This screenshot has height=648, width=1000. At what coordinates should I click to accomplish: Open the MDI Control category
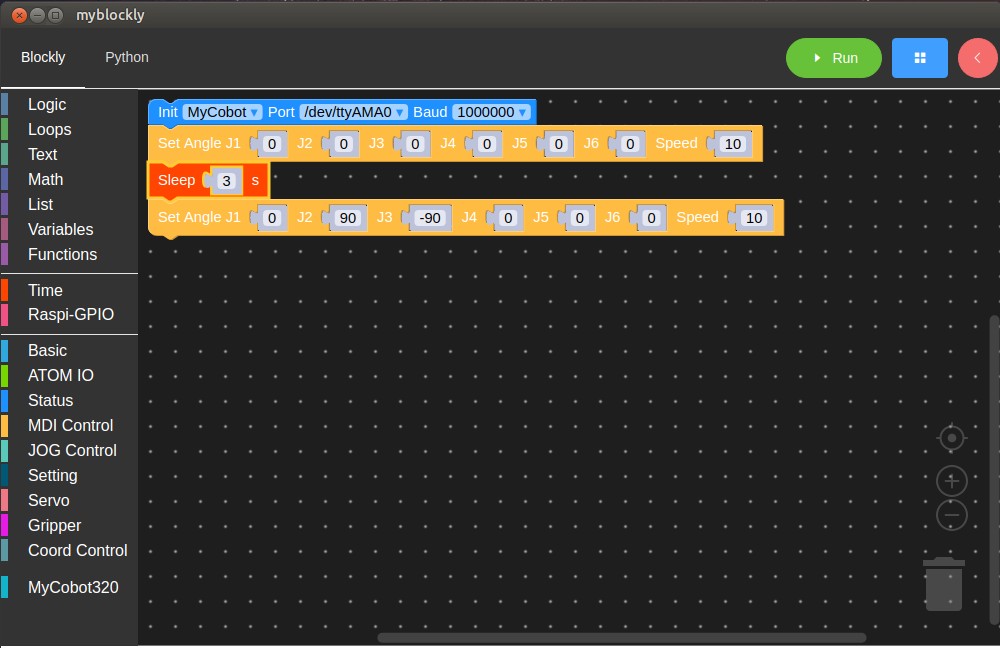(x=70, y=425)
